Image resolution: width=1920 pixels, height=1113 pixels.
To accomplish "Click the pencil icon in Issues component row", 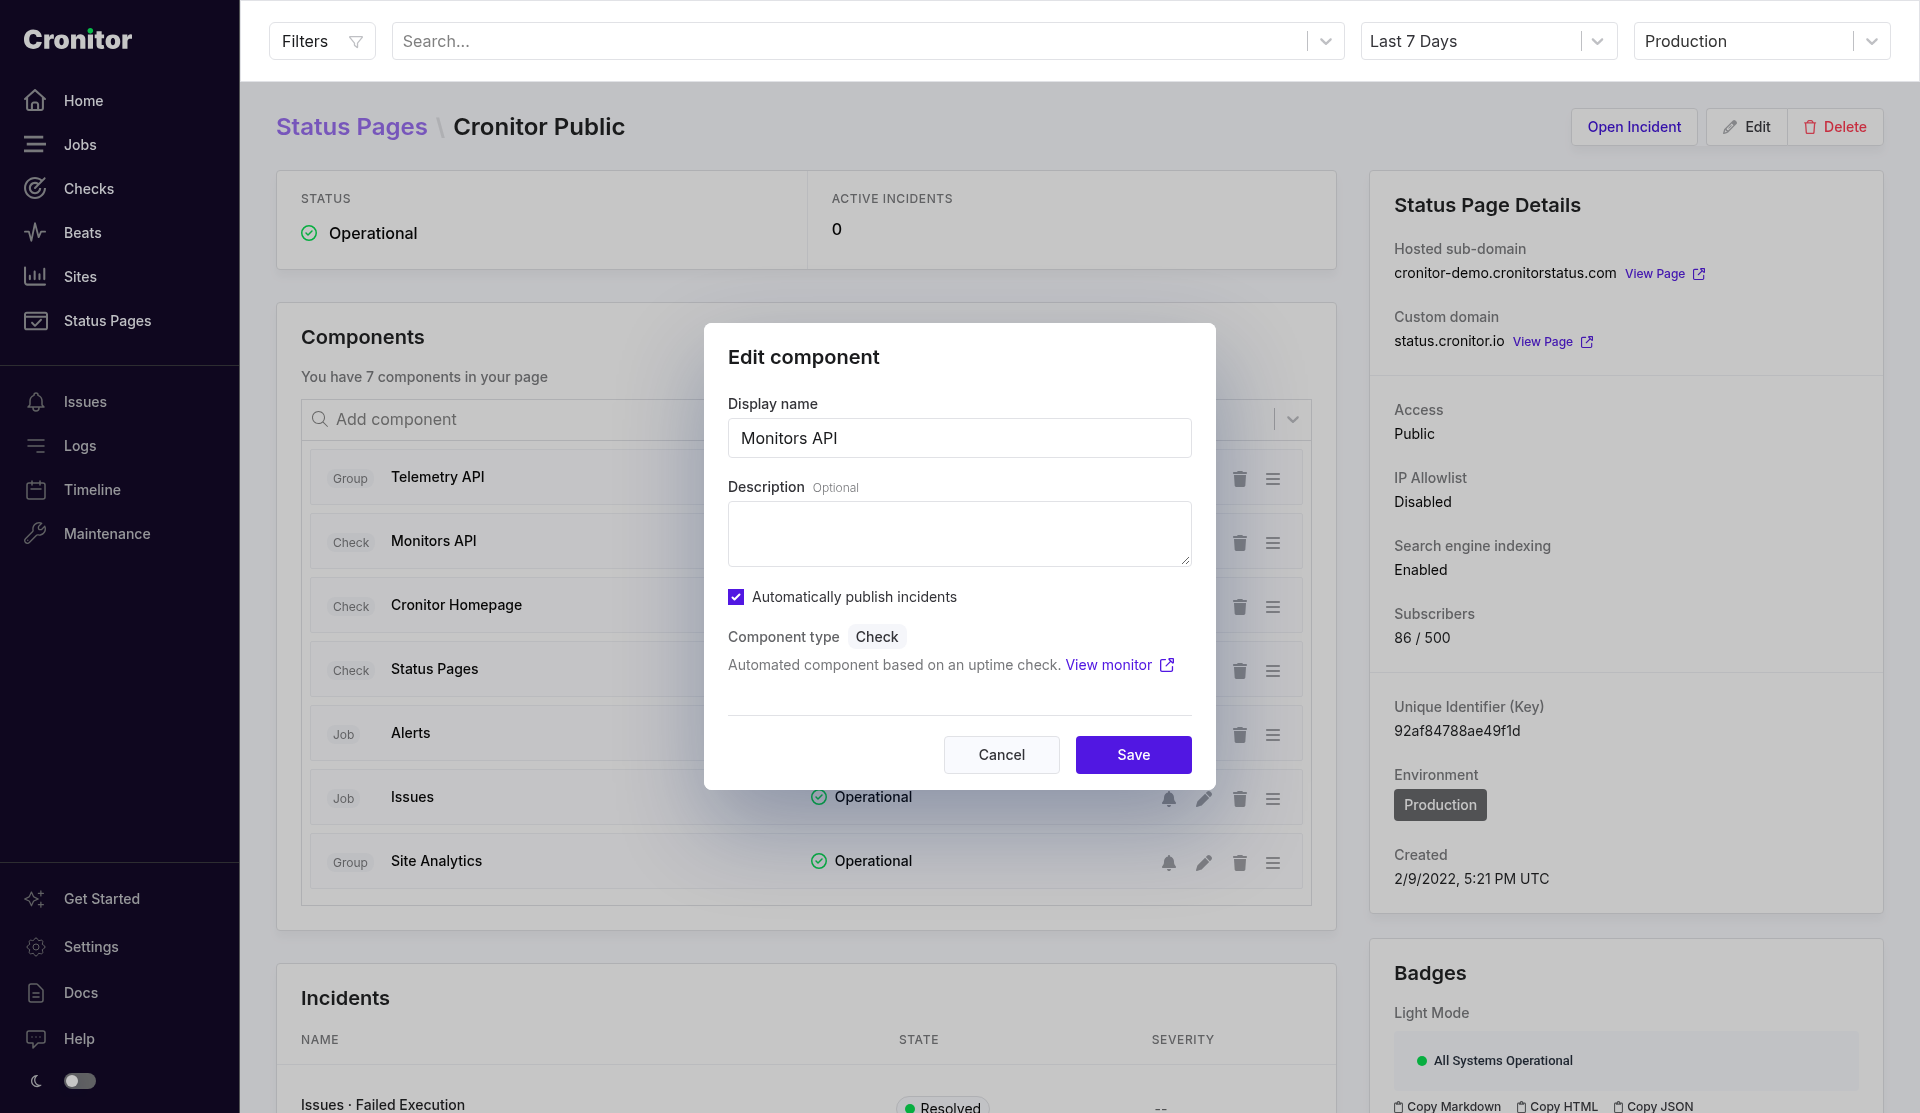I will coord(1204,799).
